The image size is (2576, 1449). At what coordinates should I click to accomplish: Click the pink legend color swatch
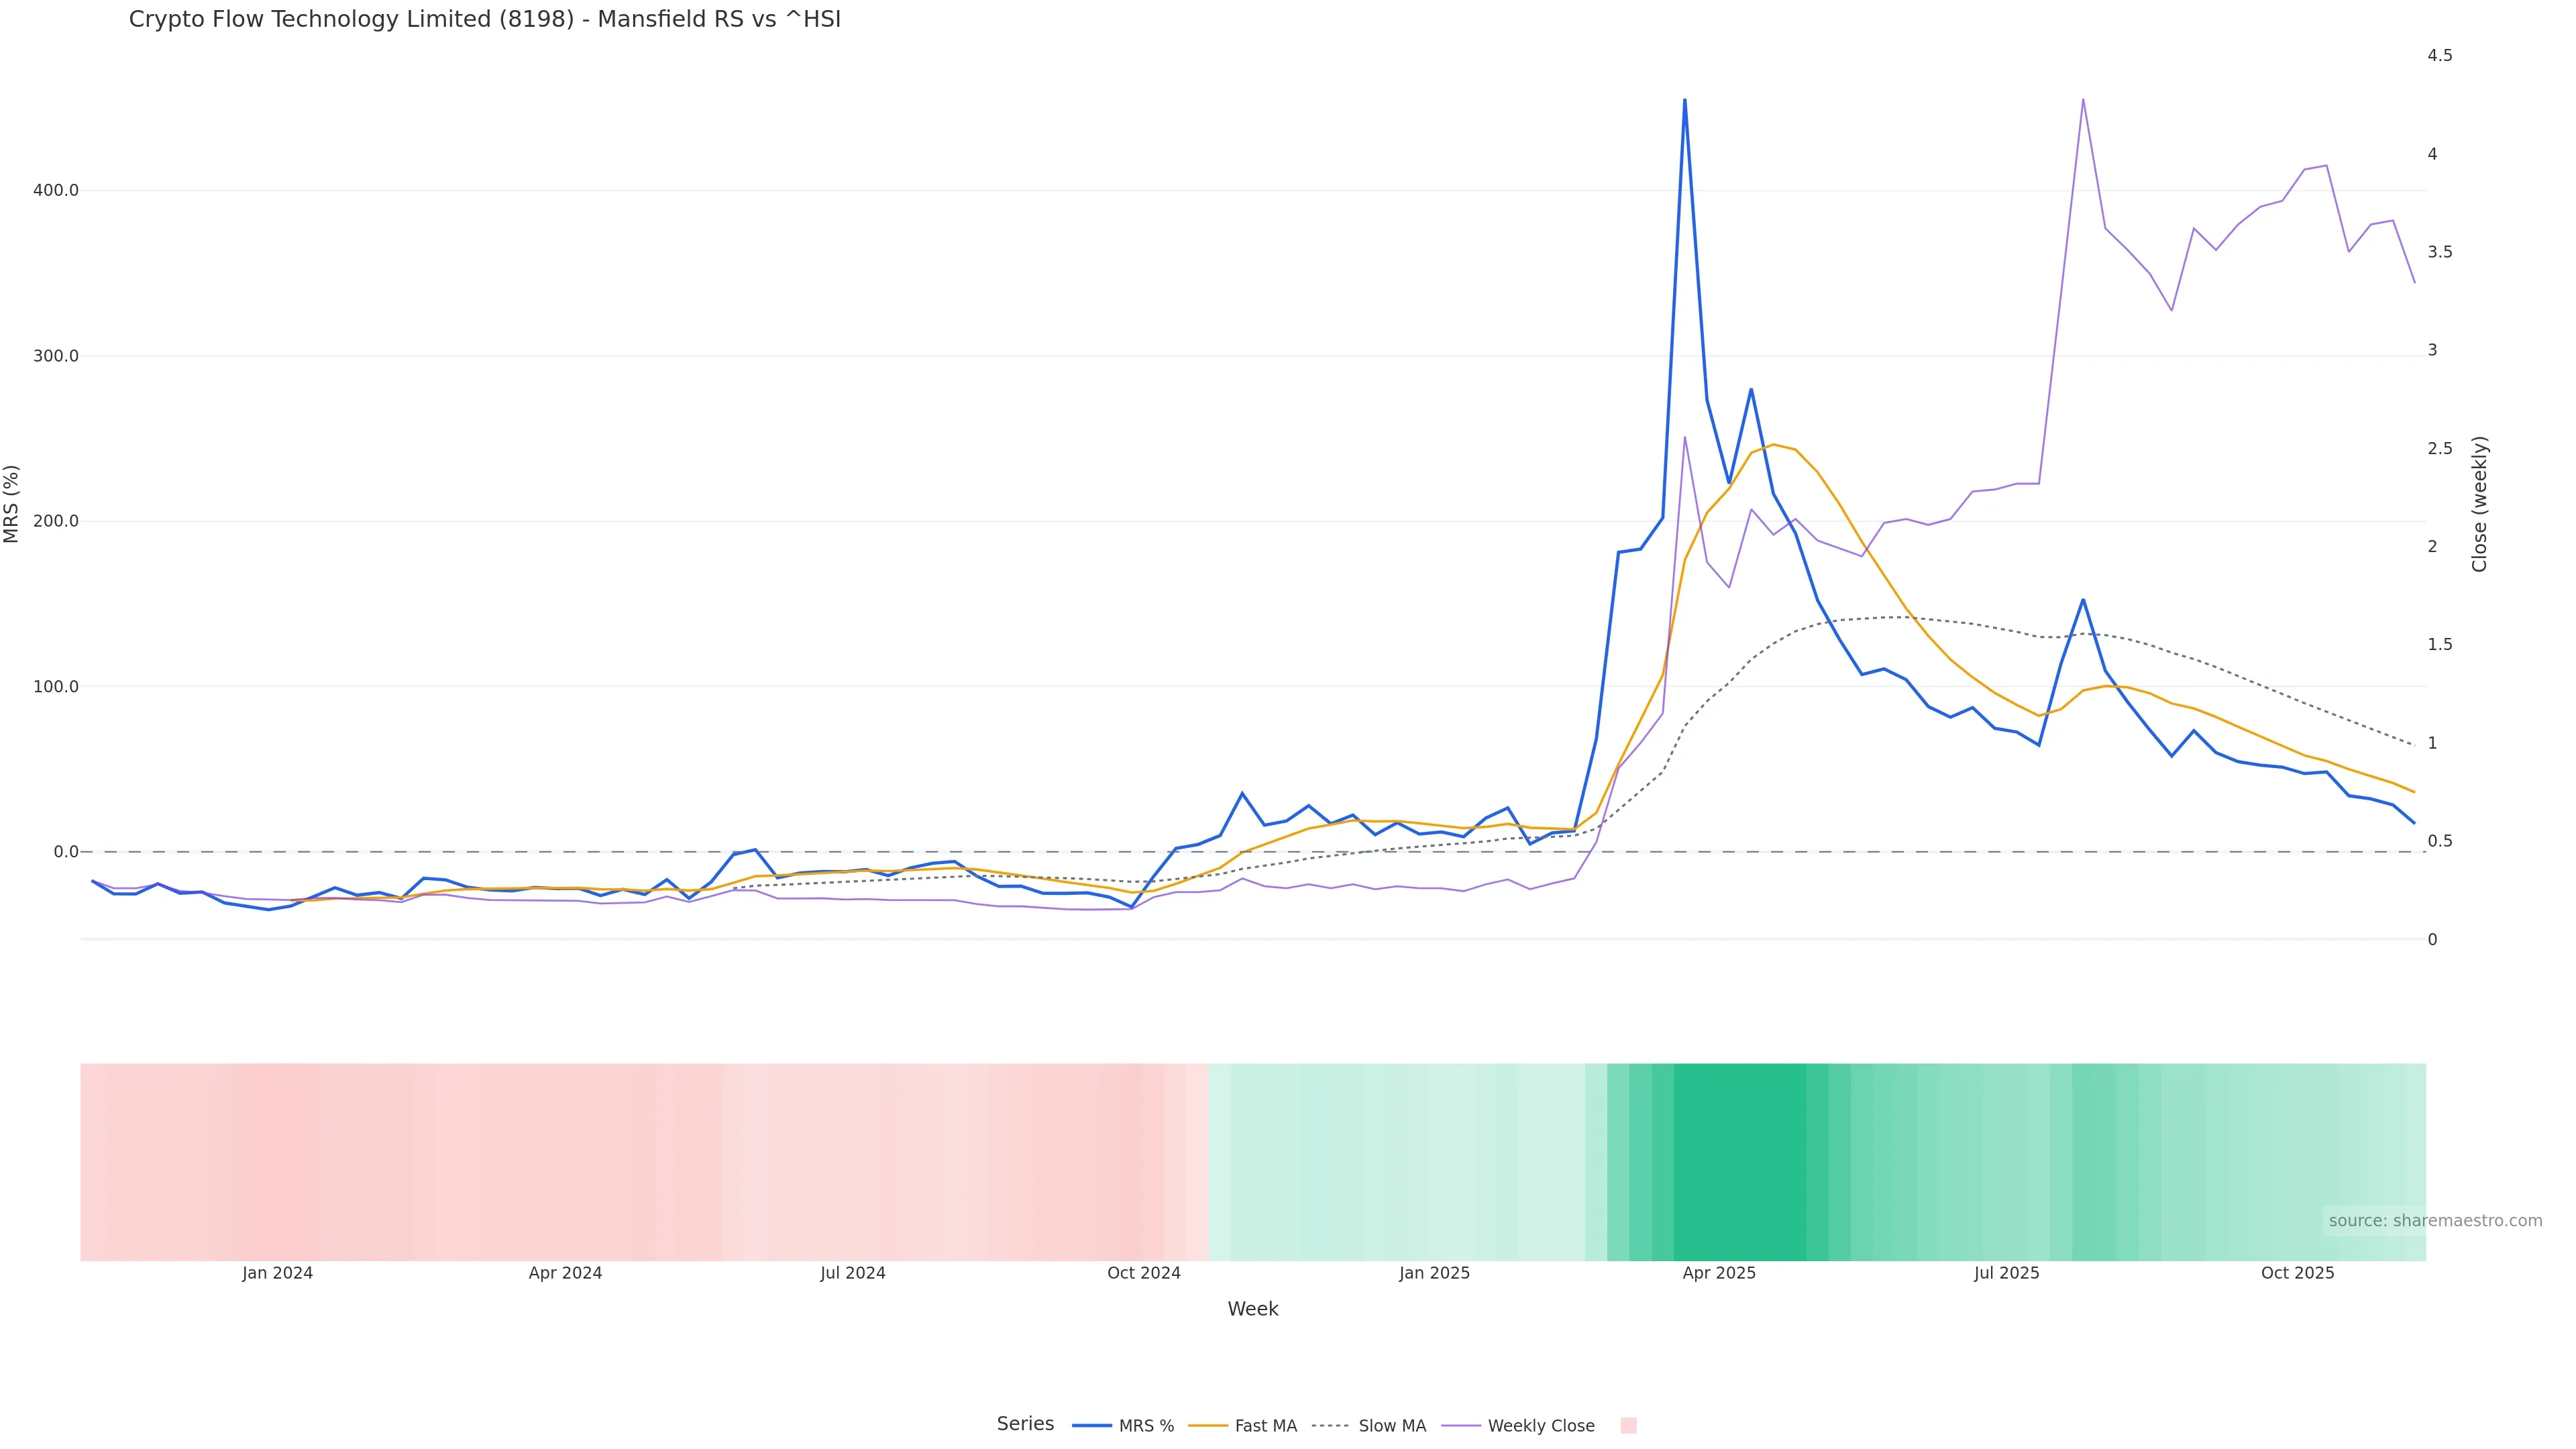coord(1628,1425)
